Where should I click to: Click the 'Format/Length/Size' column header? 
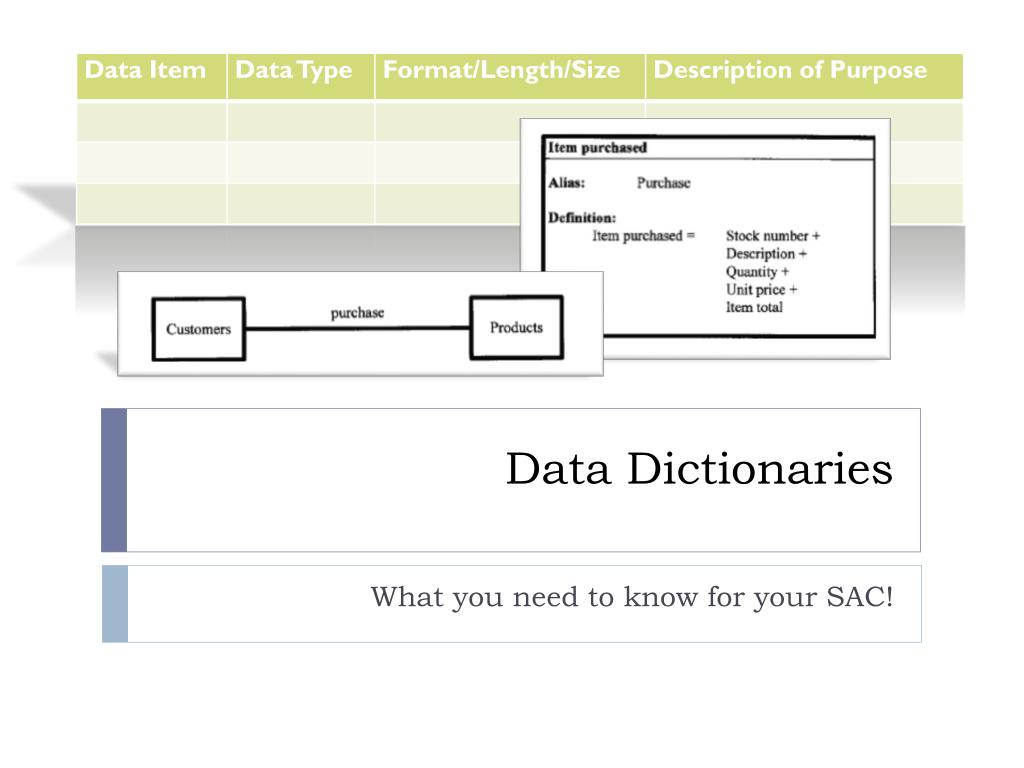coord(510,76)
